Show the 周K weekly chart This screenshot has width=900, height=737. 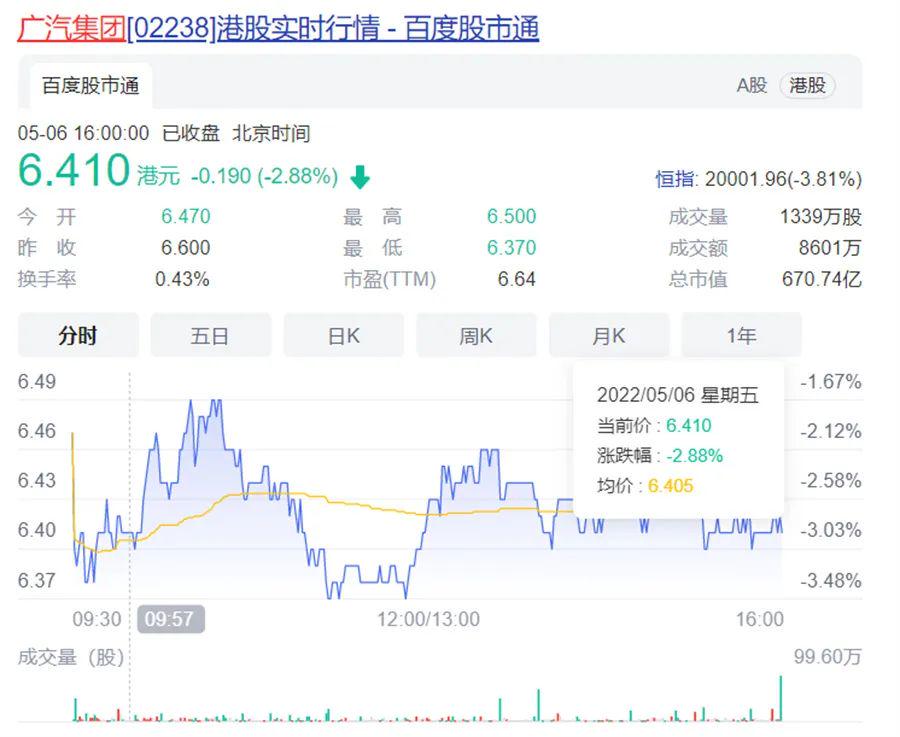(476, 336)
